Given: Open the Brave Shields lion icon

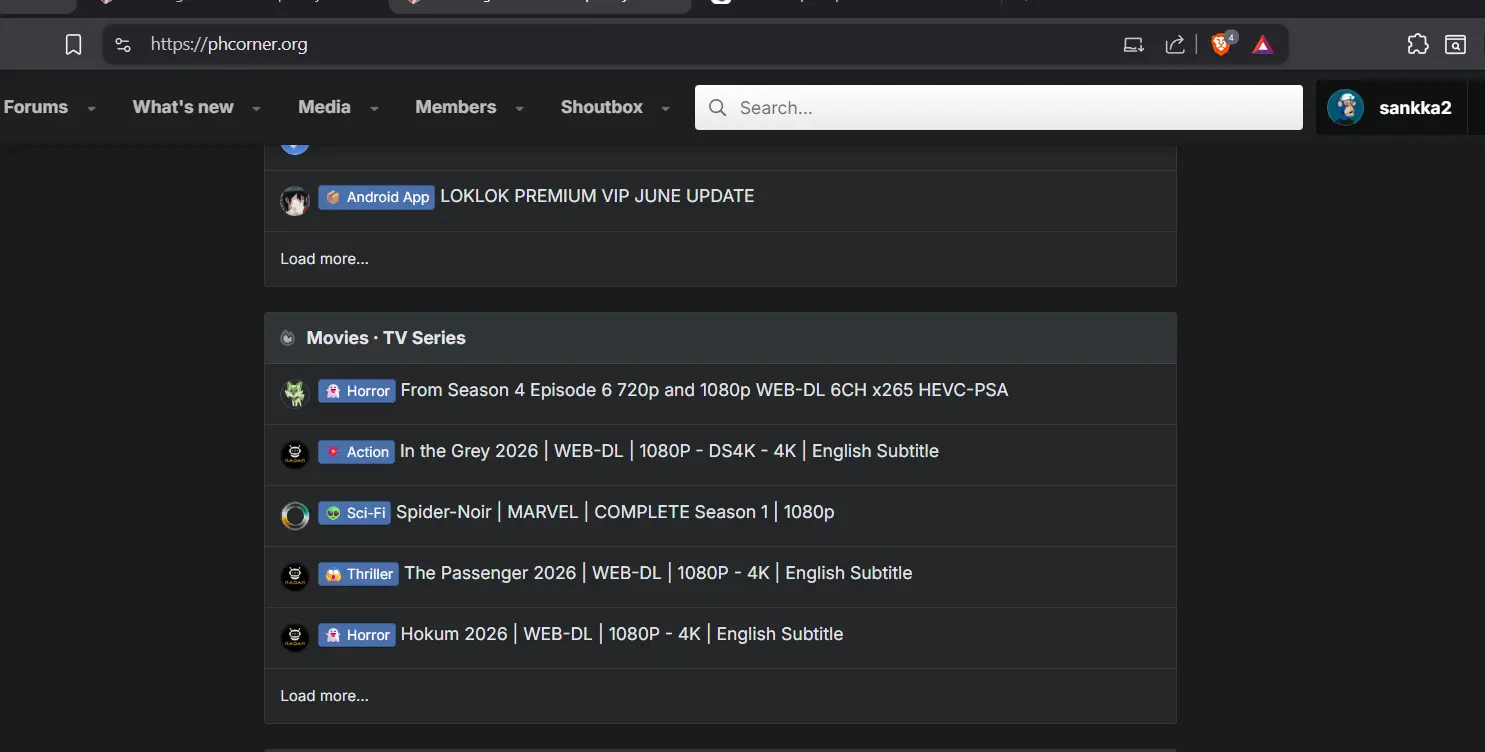Looking at the screenshot, I should tap(1221, 44).
